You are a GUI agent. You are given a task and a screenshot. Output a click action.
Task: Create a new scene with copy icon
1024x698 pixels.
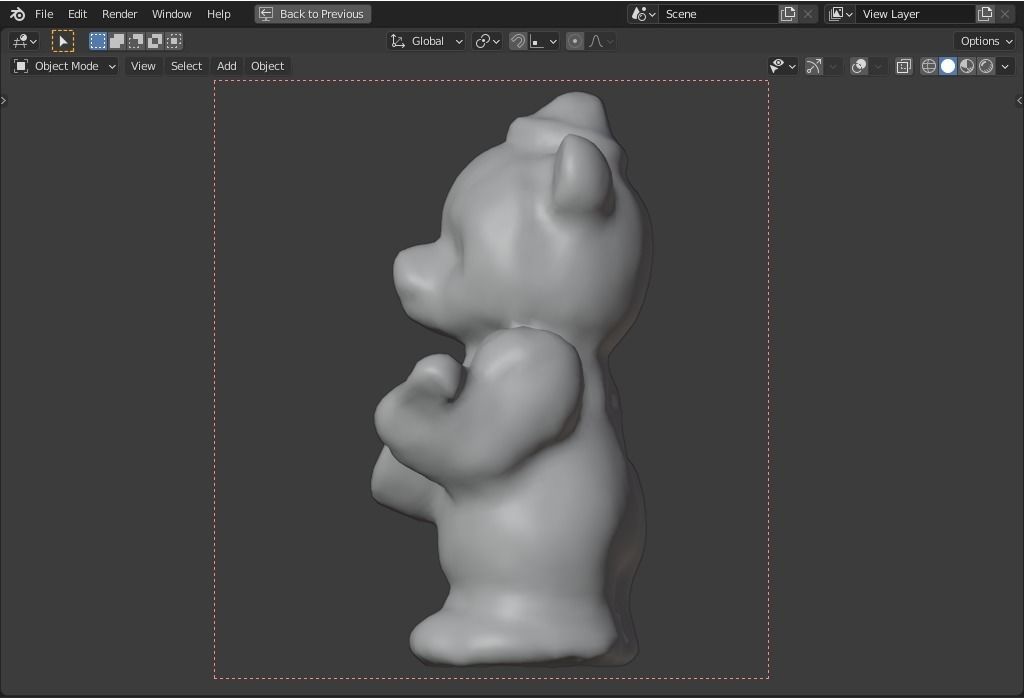click(x=788, y=14)
